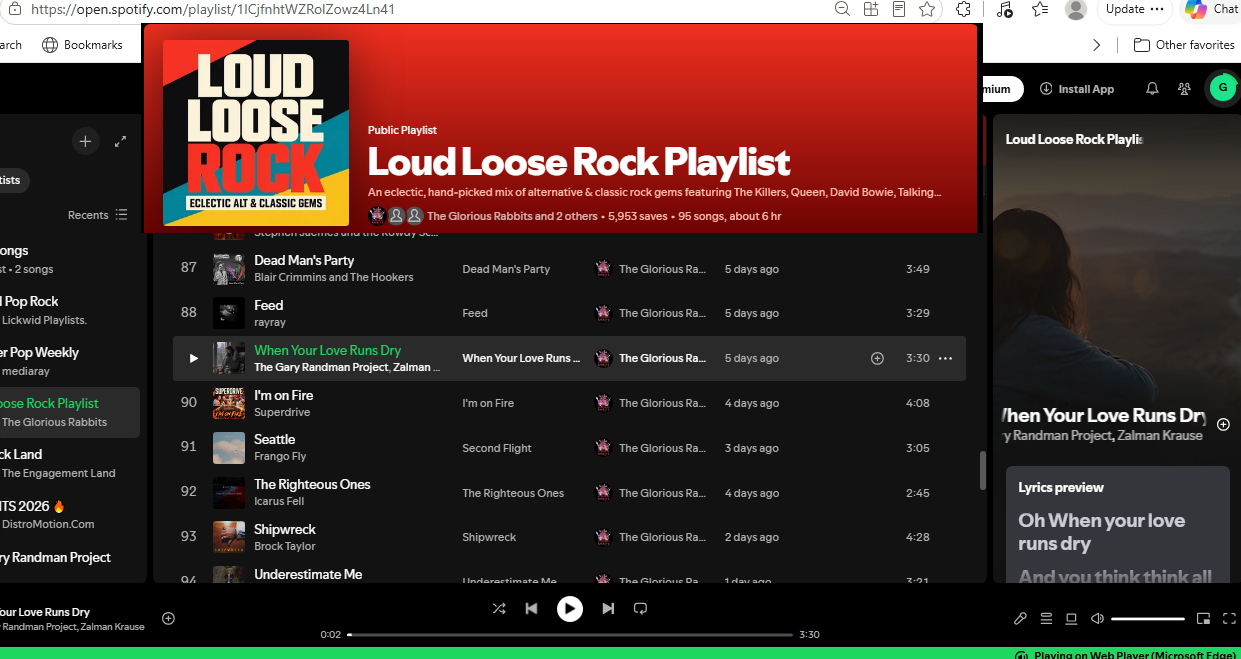Open The Glorious Rabbits and 2 others link

point(512,216)
